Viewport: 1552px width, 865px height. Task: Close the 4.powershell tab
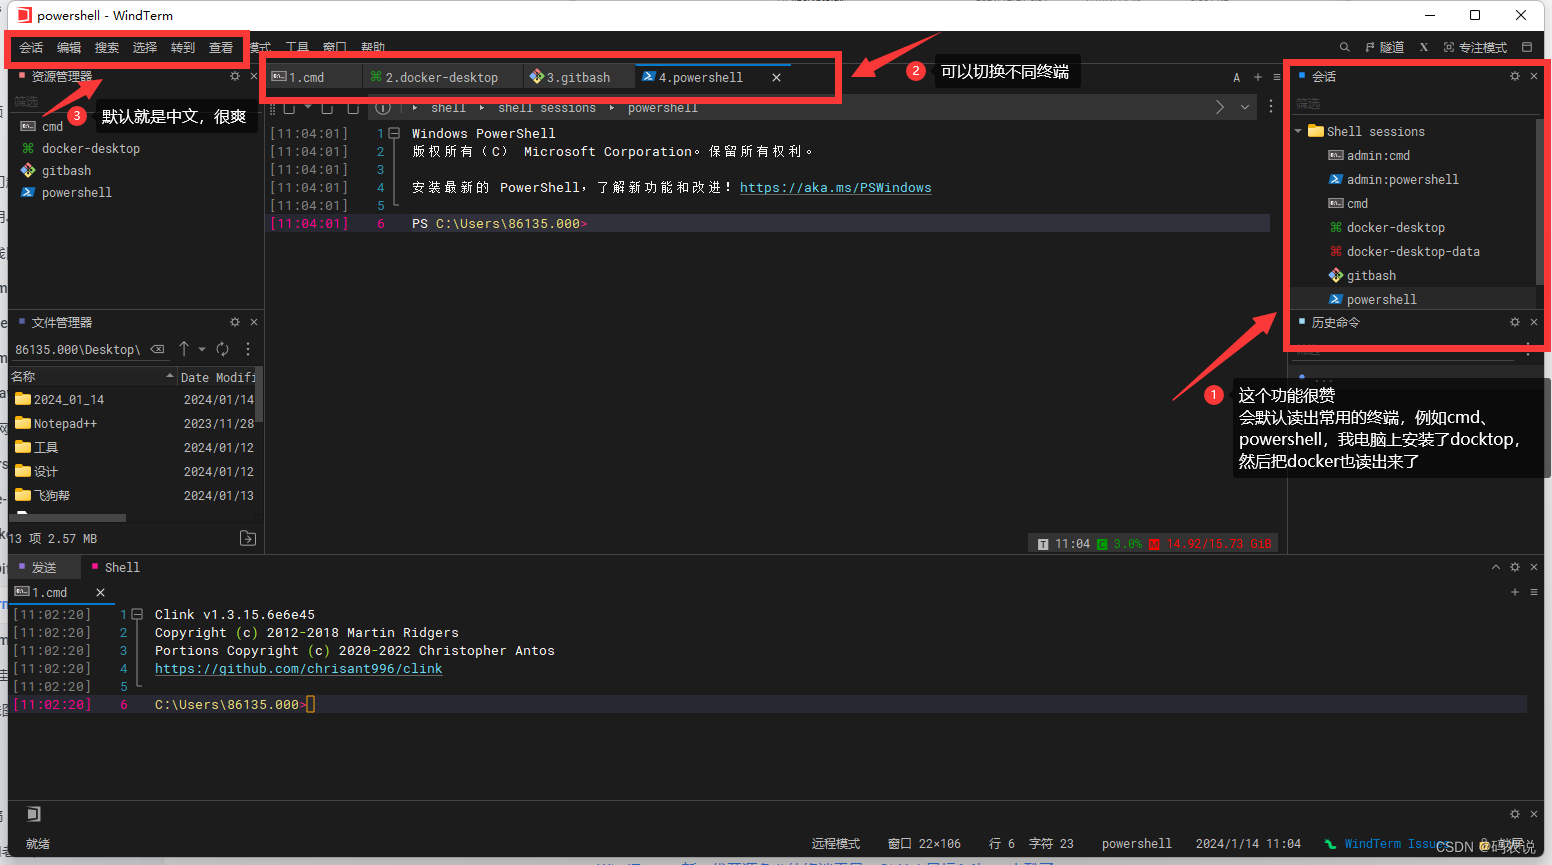776,77
